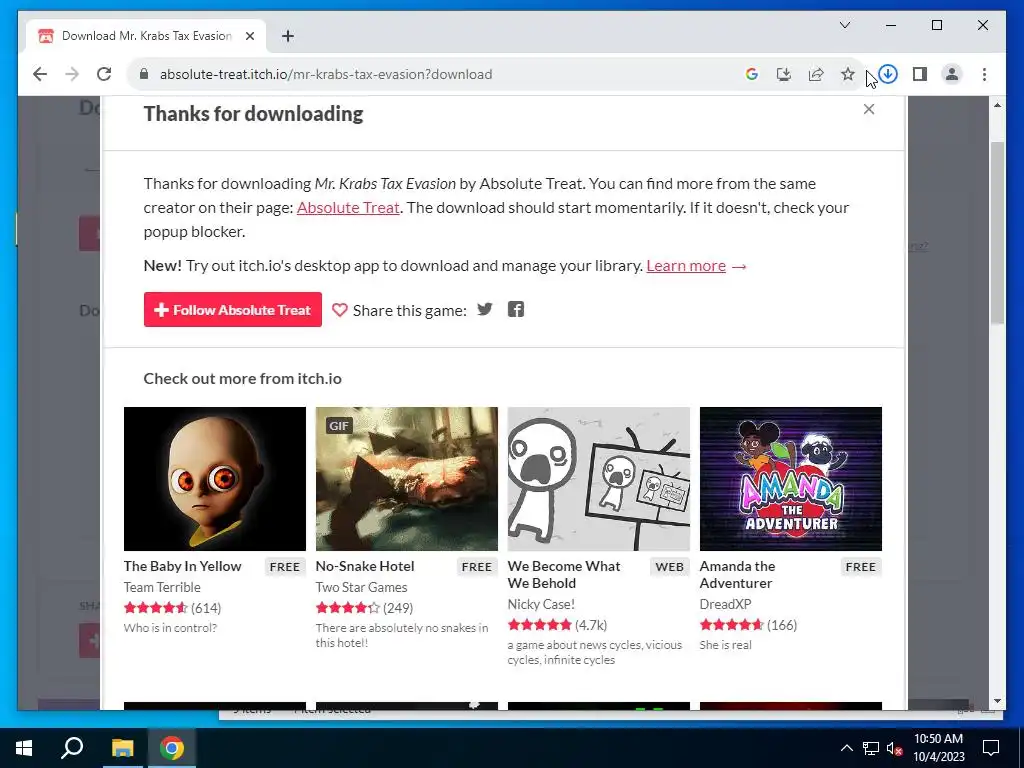
Task: Open Chrome three-dot menu
Action: (984, 74)
